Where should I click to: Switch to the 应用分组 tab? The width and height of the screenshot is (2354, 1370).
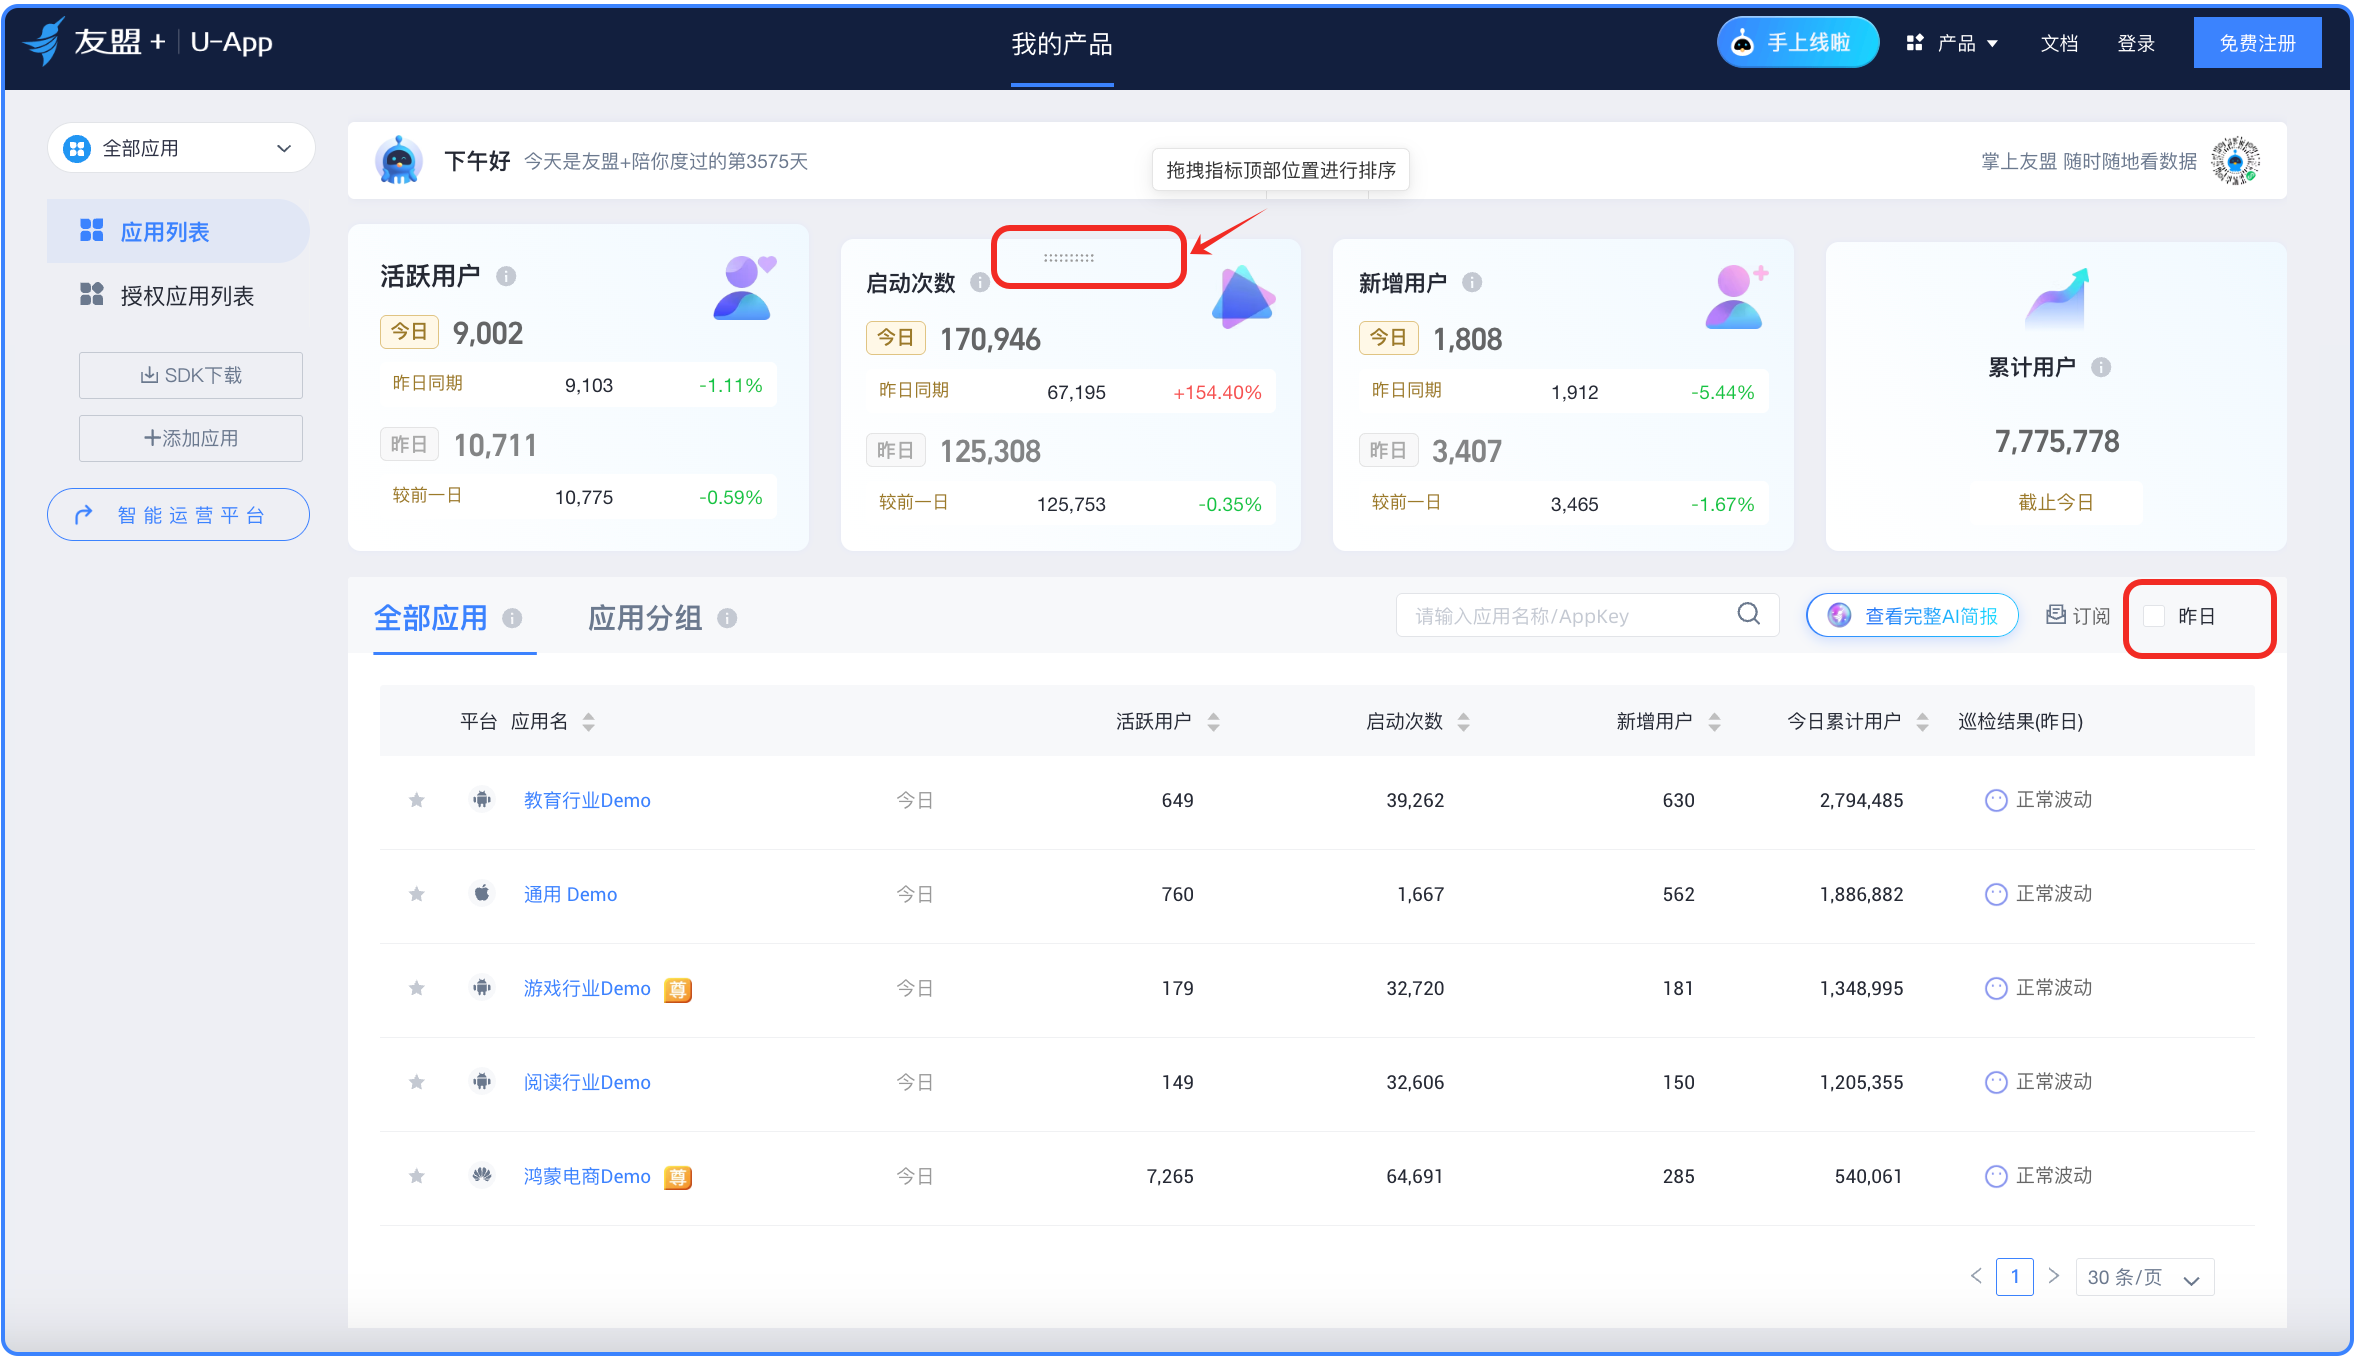(x=645, y=618)
